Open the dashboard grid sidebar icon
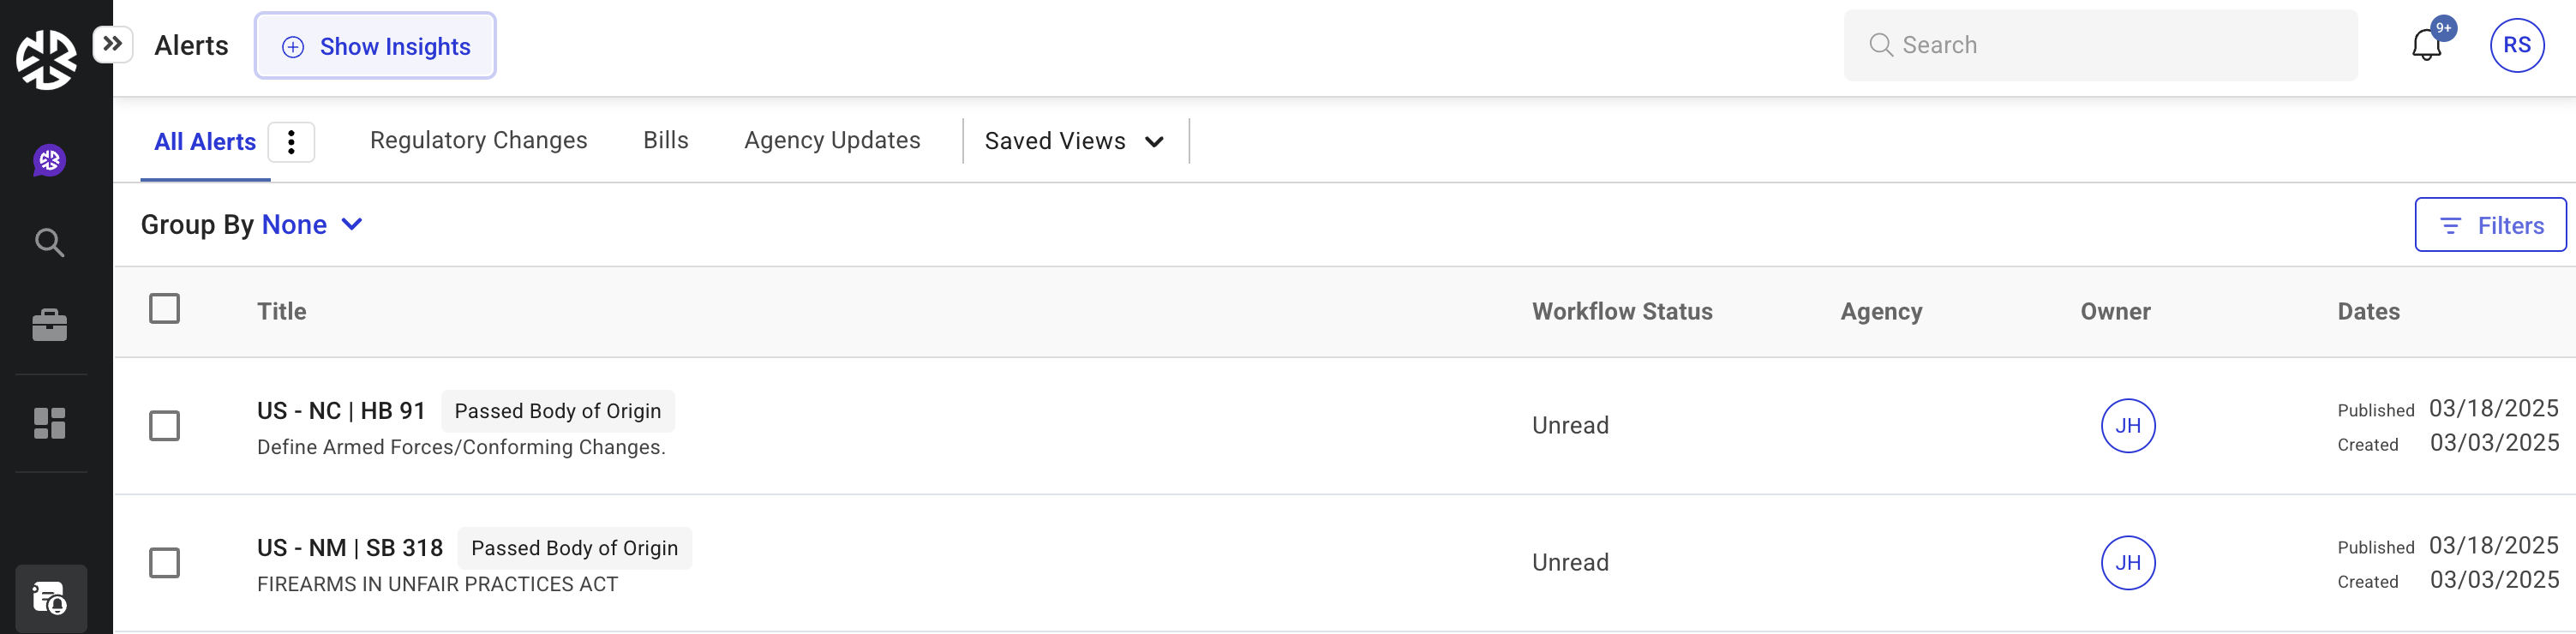 pyautogui.click(x=49, y=423)
